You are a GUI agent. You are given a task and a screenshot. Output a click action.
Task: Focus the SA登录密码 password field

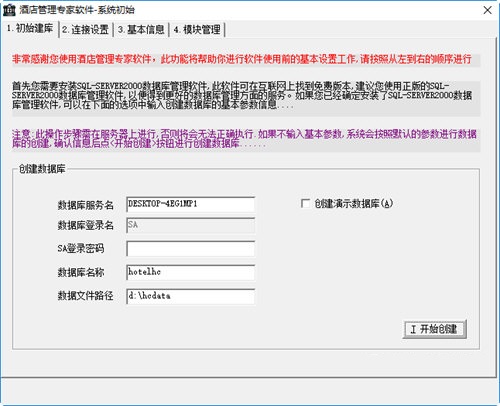(191, 249)
